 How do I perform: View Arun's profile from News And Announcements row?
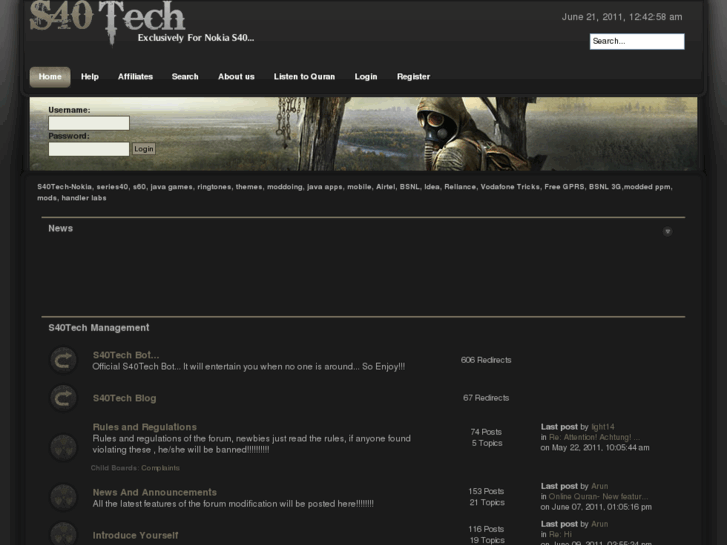point(599,487)
